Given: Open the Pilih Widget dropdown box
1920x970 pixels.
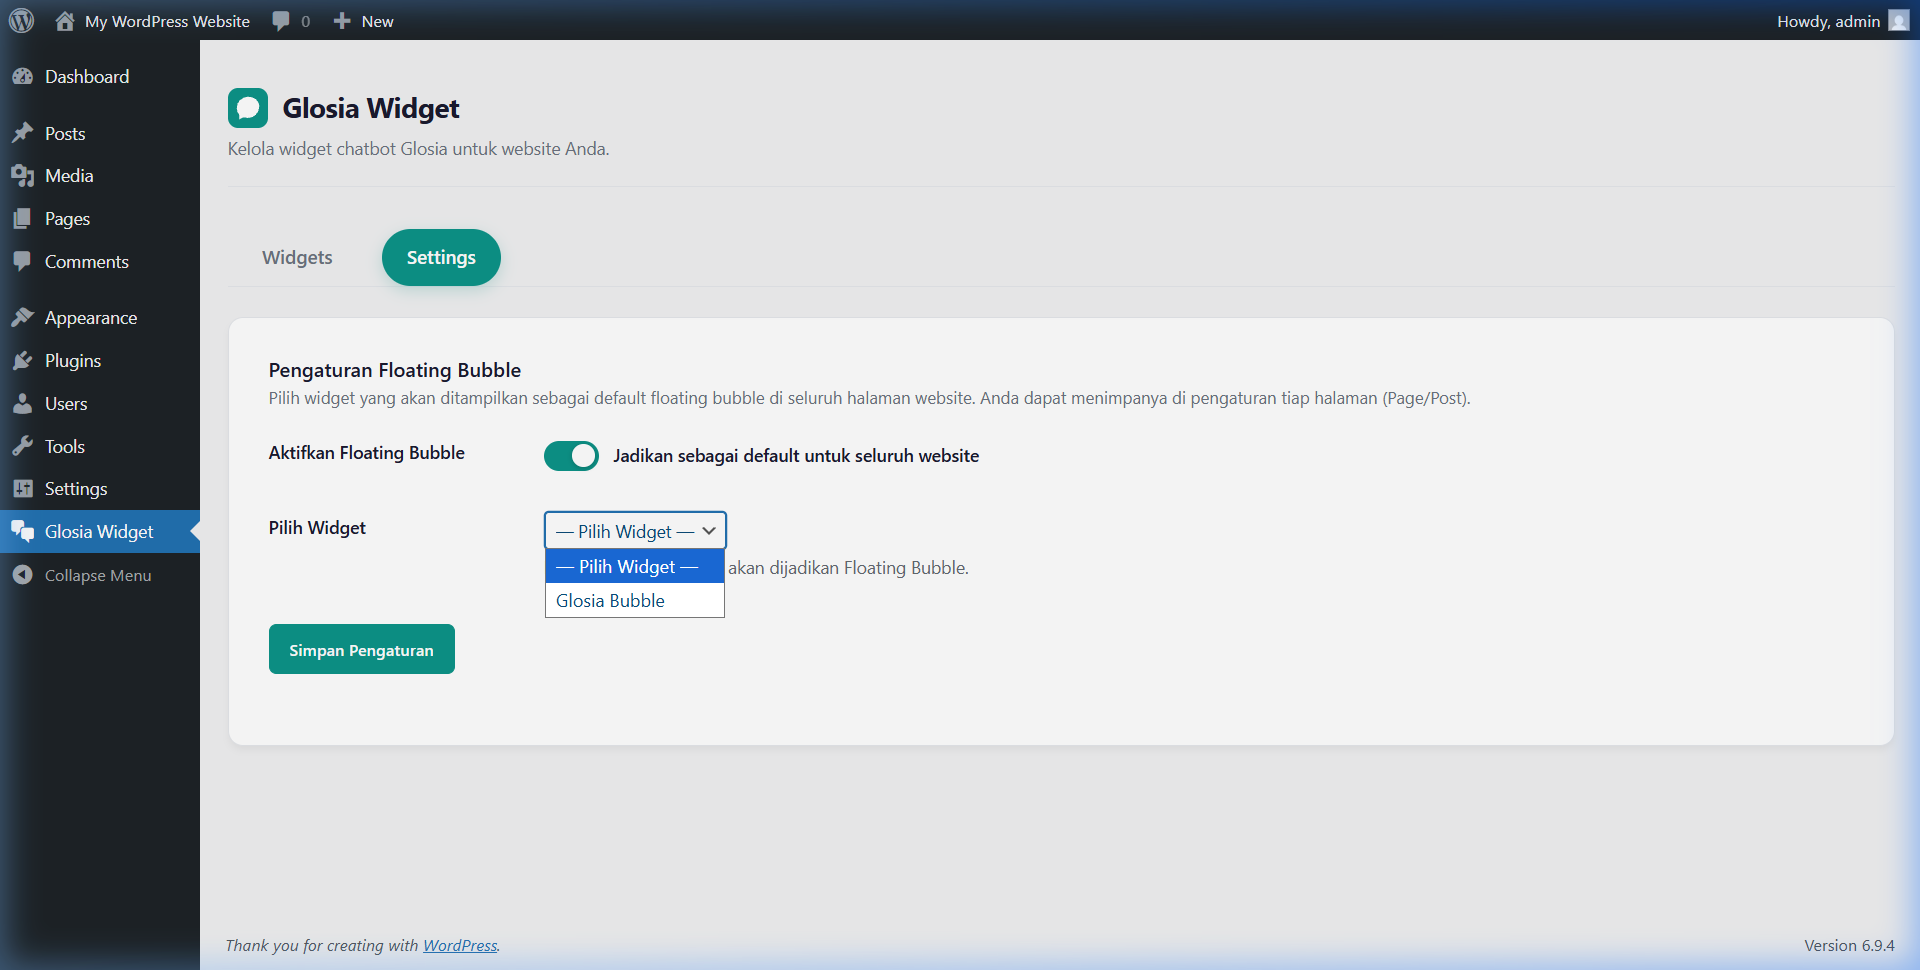Looking at the screenshot, I should coord(635,531).
